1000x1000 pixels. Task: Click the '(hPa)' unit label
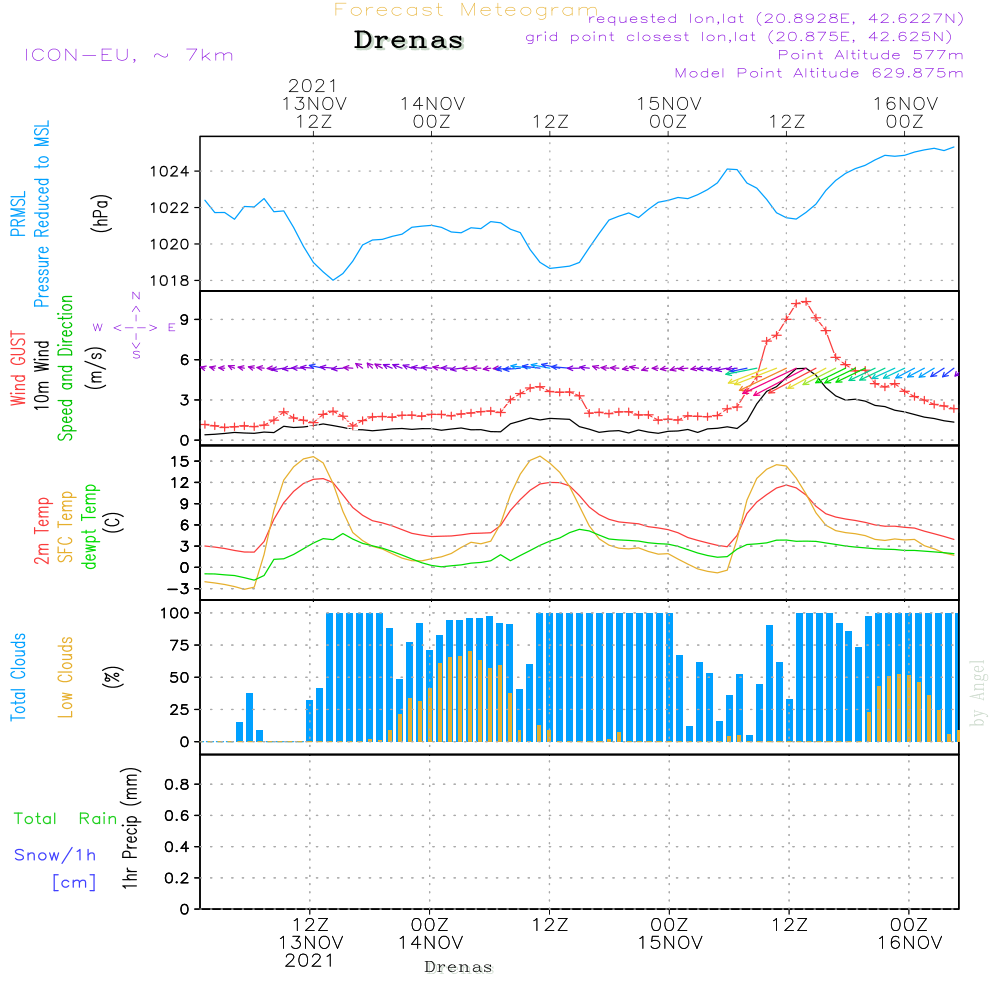[x=101, y=213]
